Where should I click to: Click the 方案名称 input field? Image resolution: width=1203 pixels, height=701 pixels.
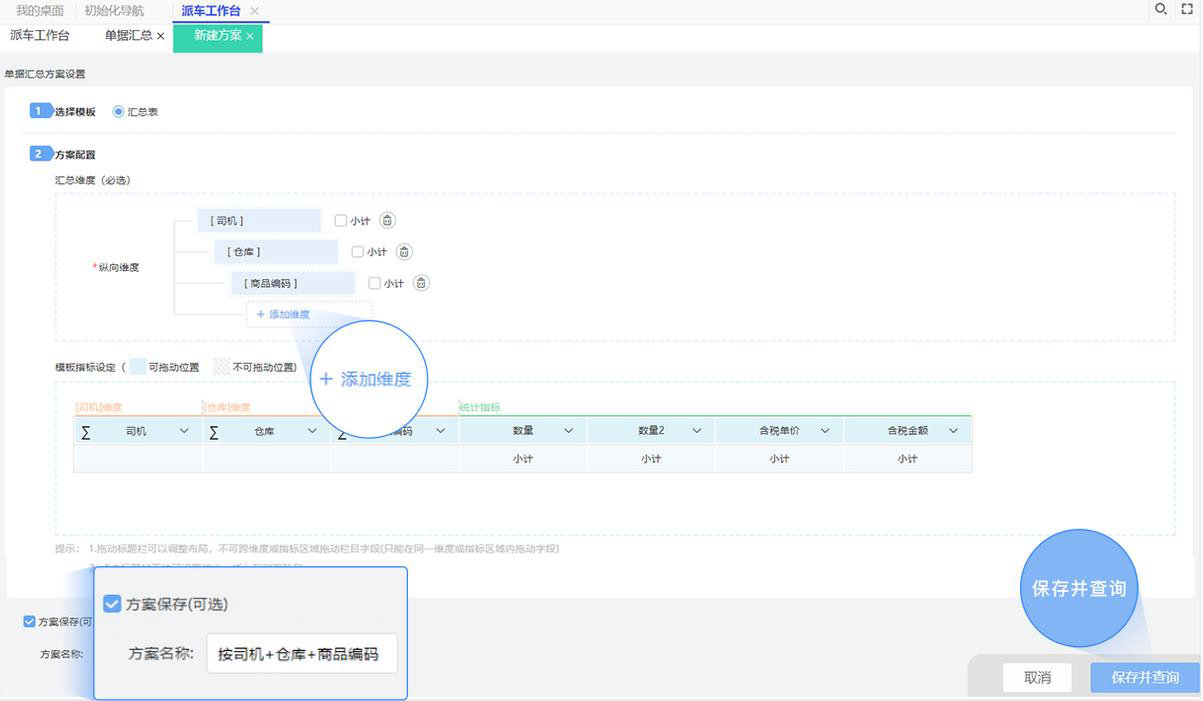click(x=301, y=654)
